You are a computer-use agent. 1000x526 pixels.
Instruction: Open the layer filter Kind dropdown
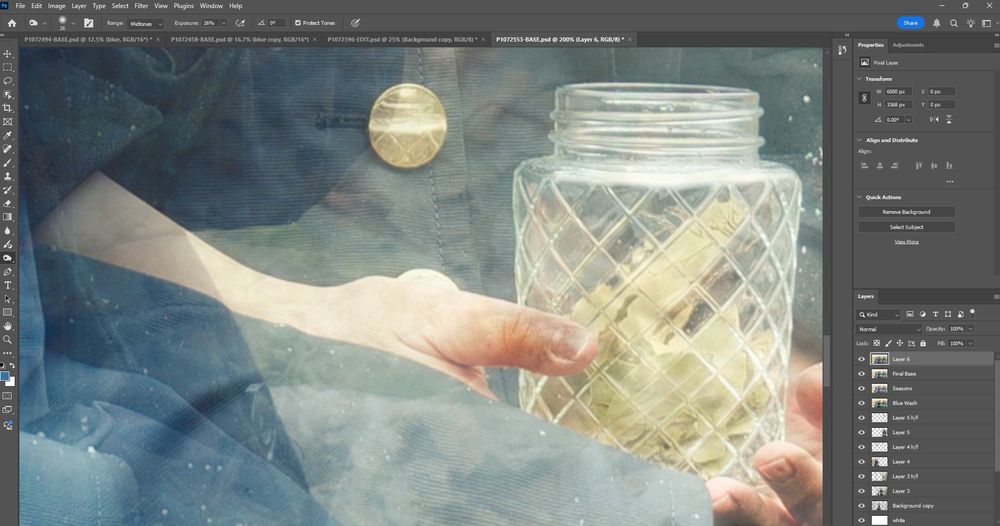879,314
